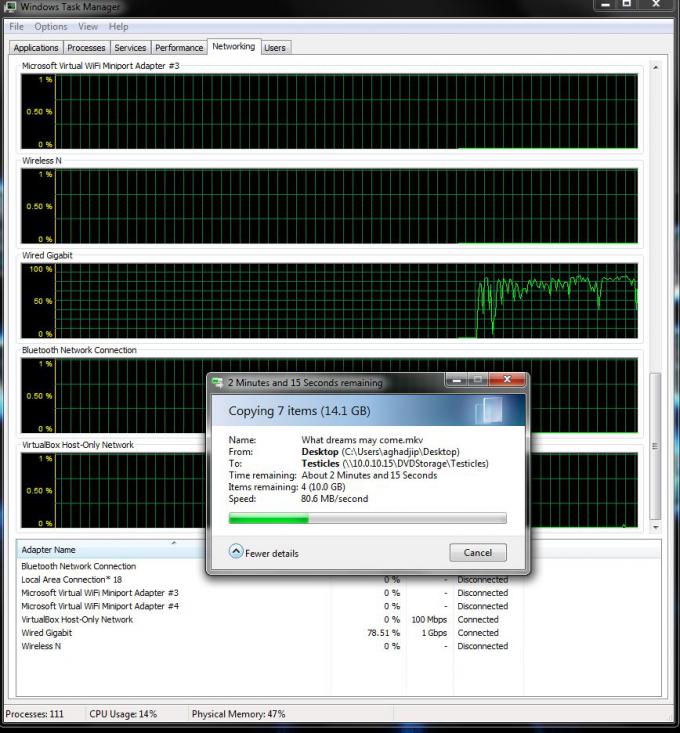Screen dimensions: 680x733
Task: Click the 80.6 MB/second speed value
Action: (335, 499)
